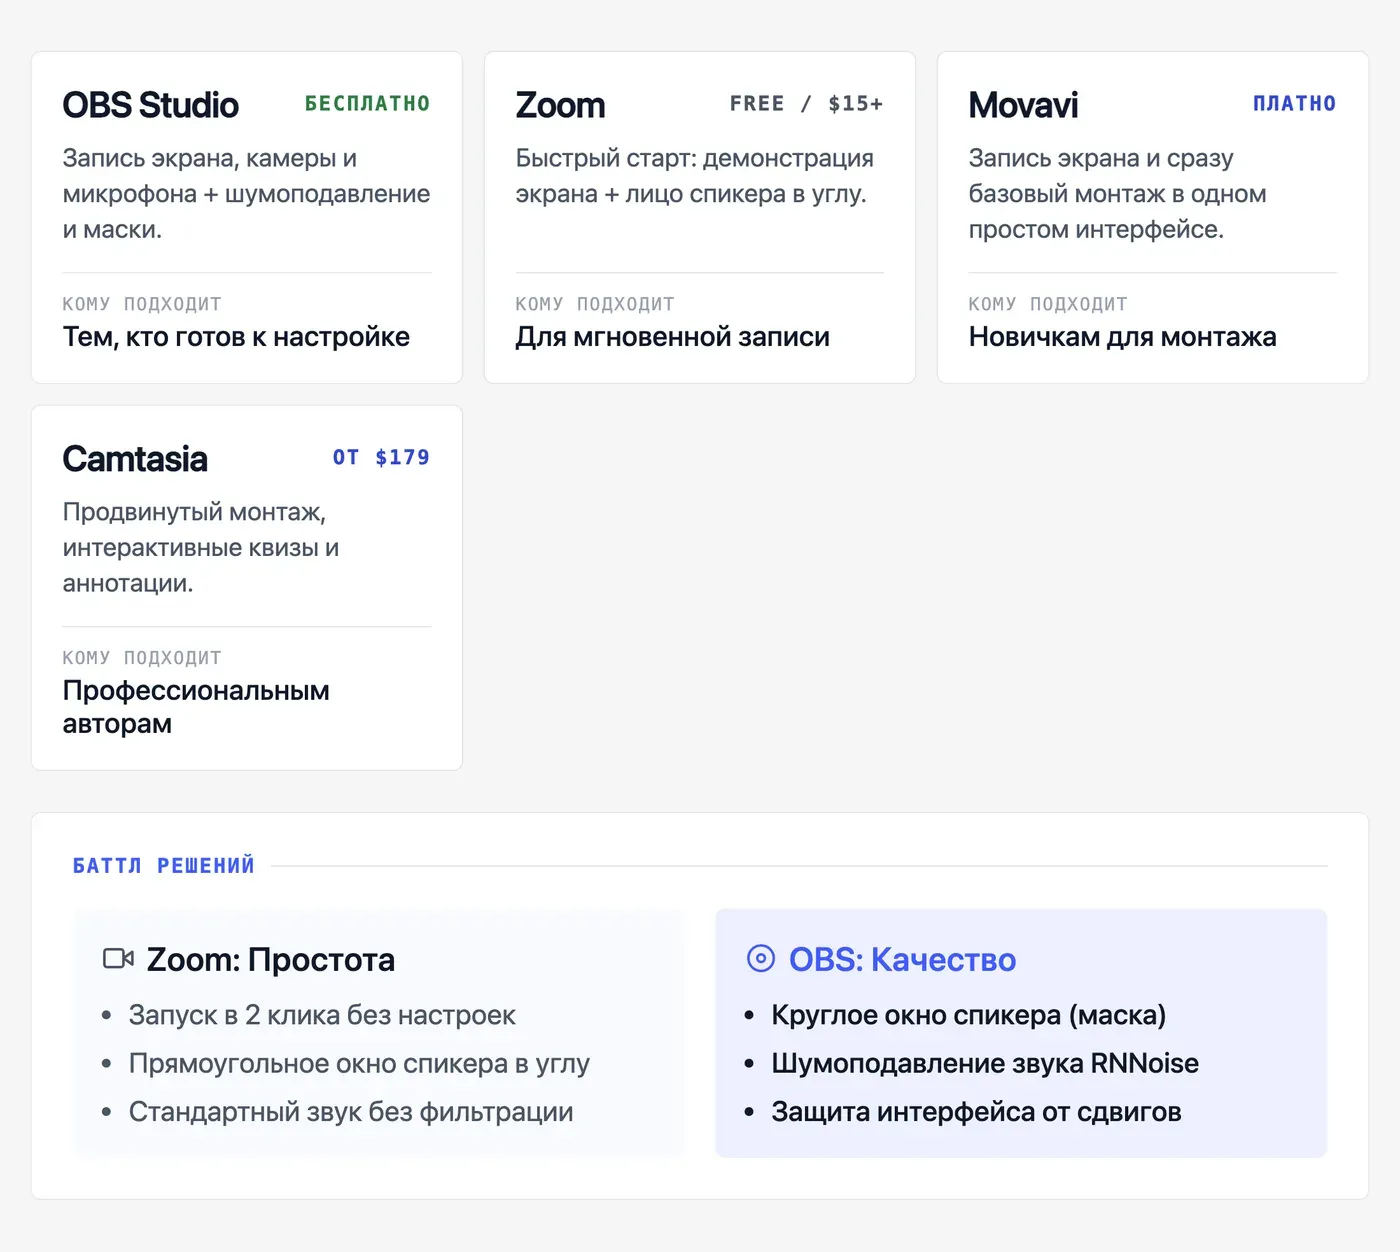
Task: Select the Zoom card title
Action: coord(561,105)
